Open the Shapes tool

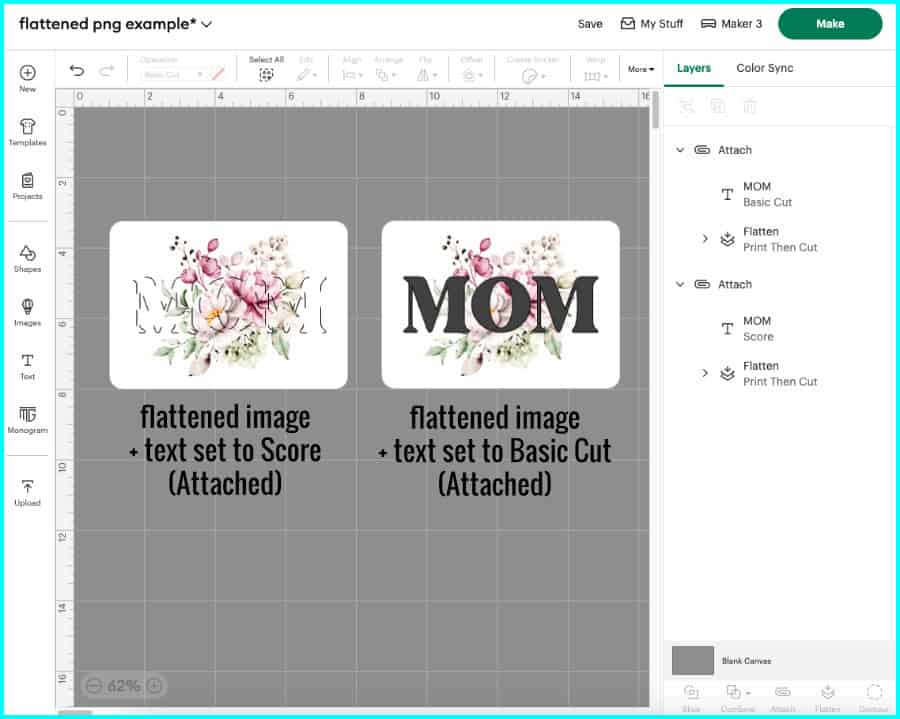28,258
